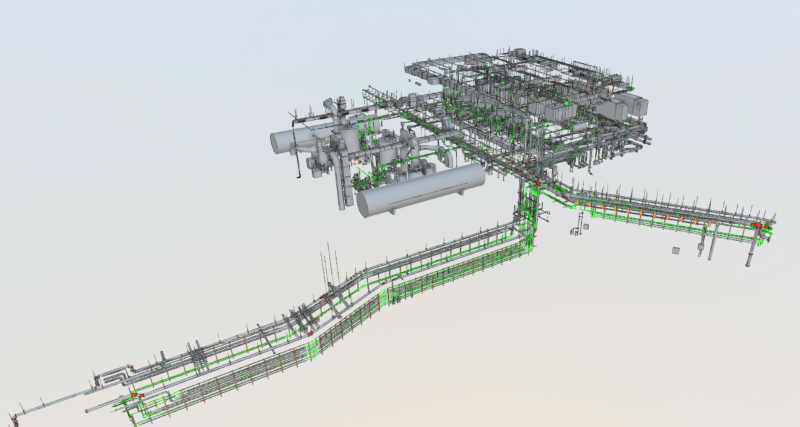This screenshot has height=427, width=800.
Task: Click the vertical post at far-right rack end
Action: [x=749, y=254]
